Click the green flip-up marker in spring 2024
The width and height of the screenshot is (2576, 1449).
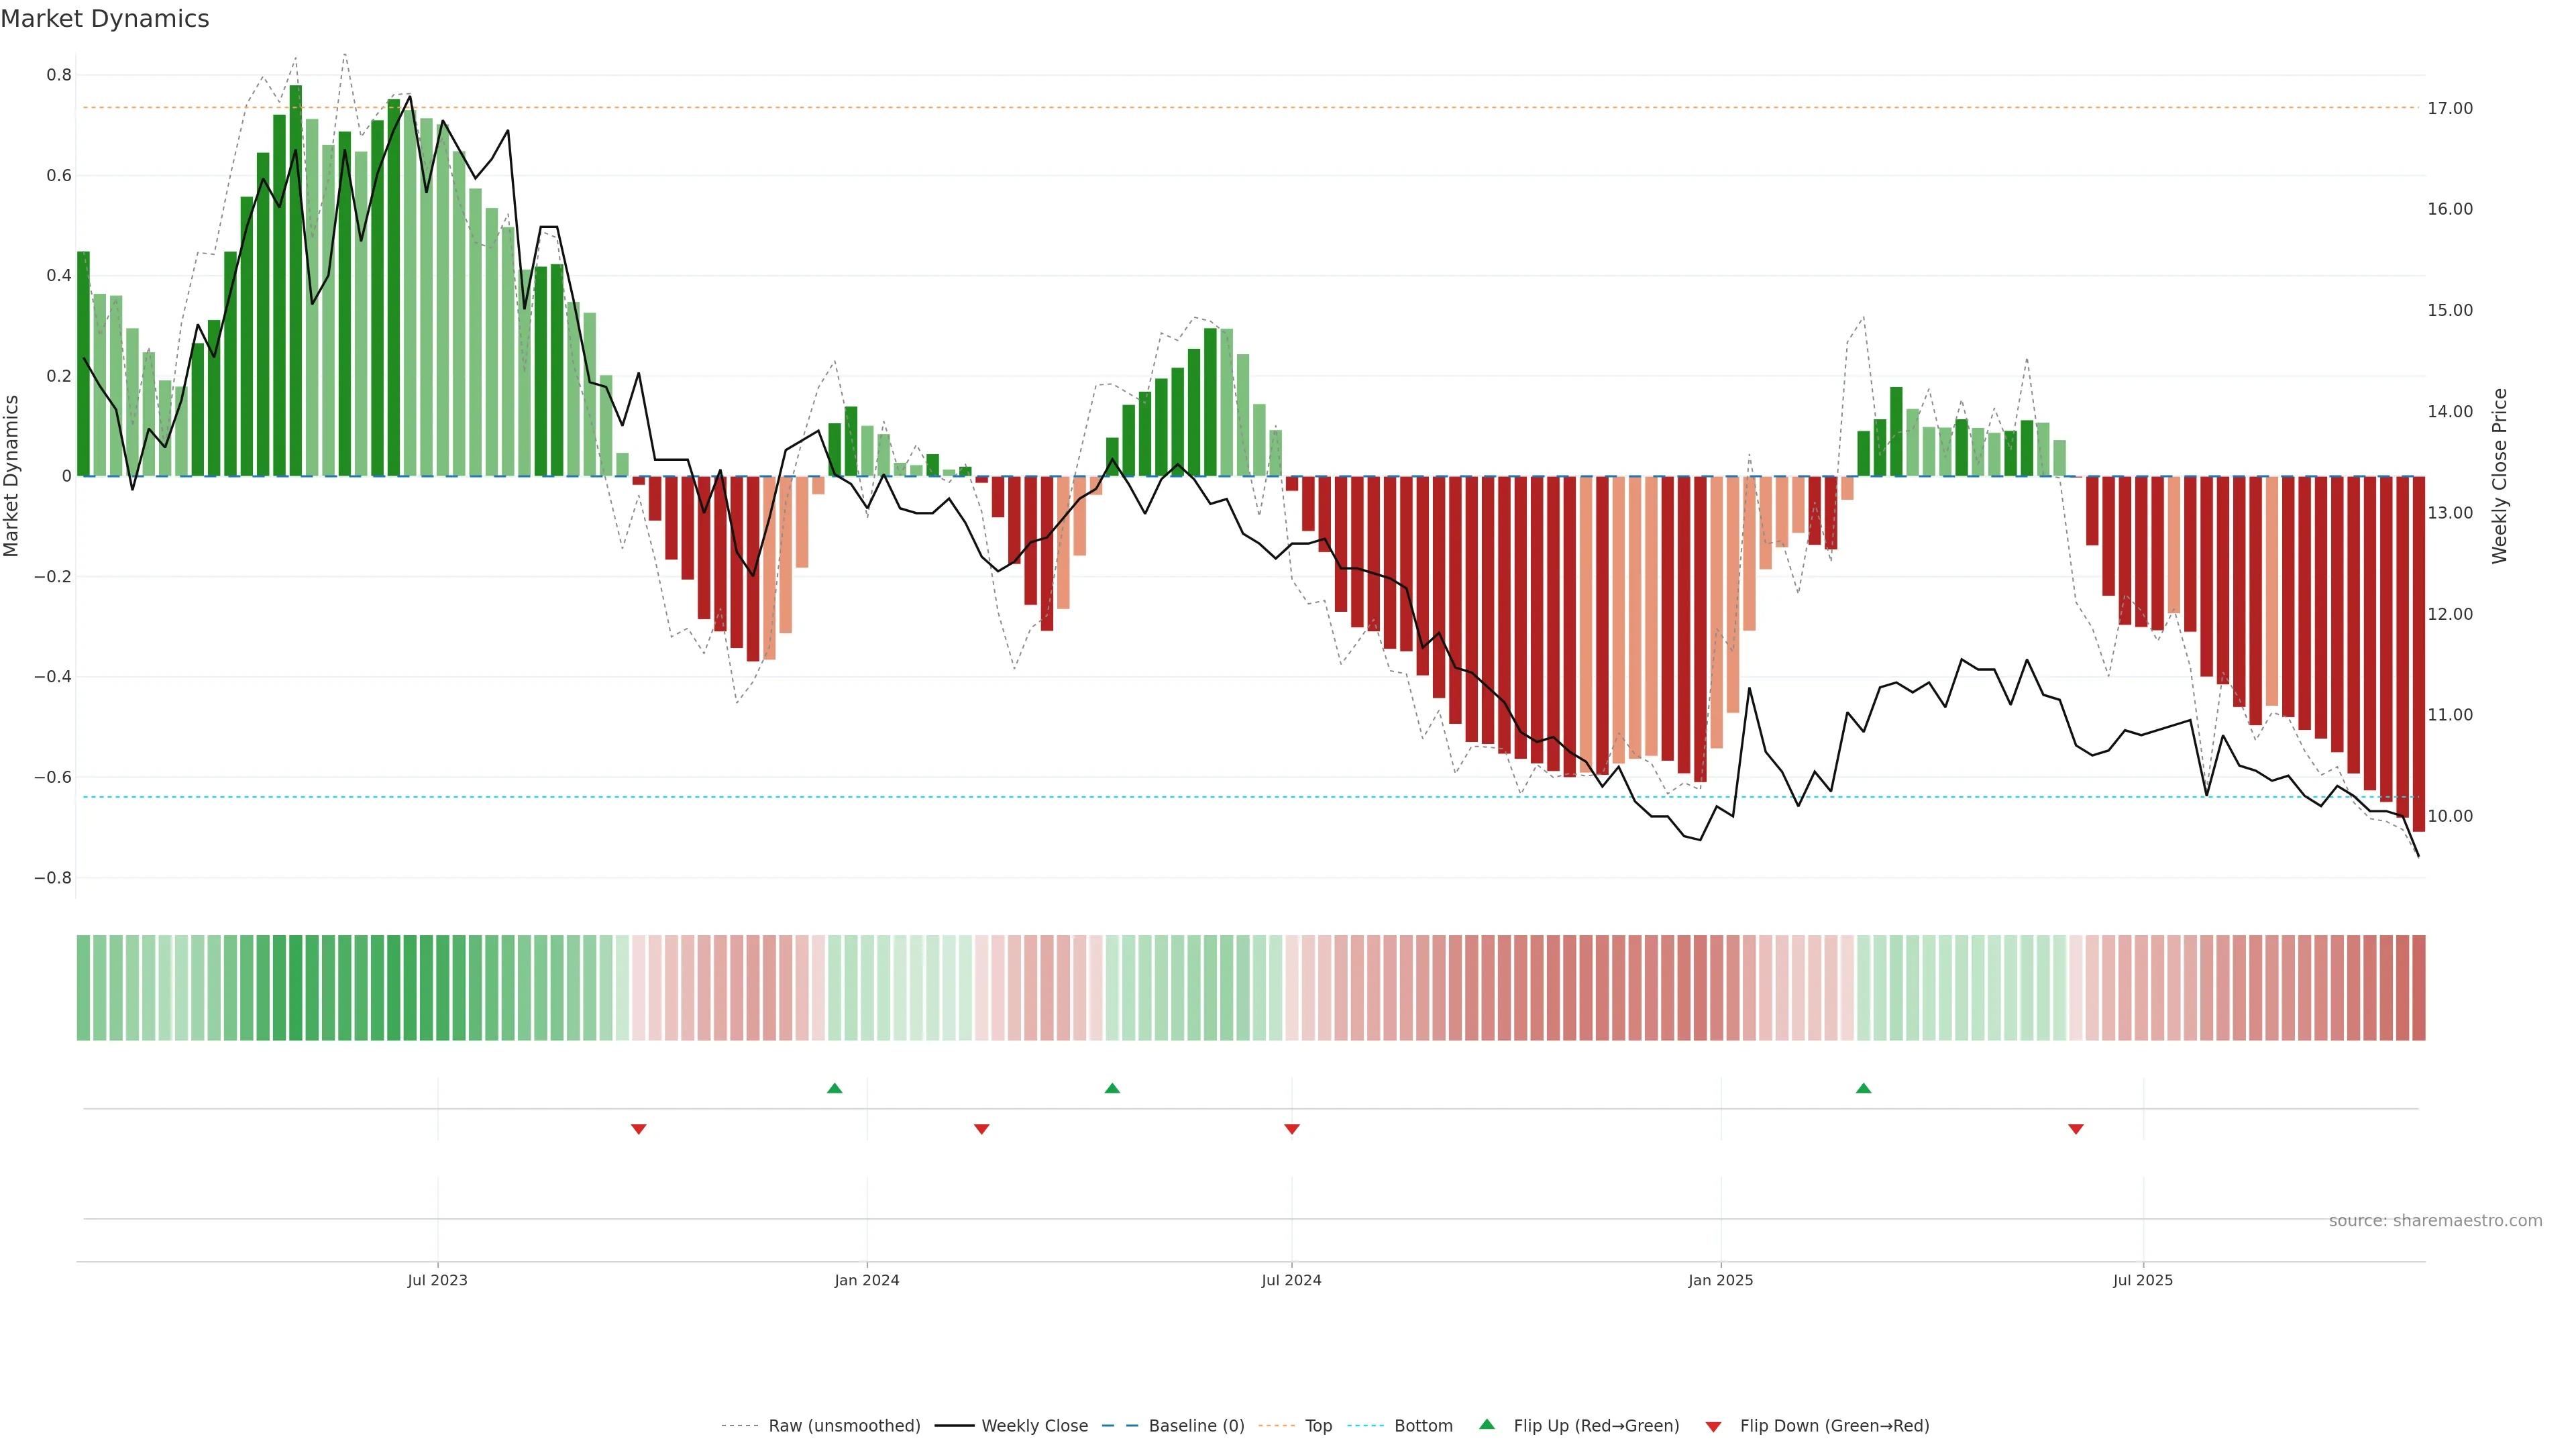tap(1112, 1088)
